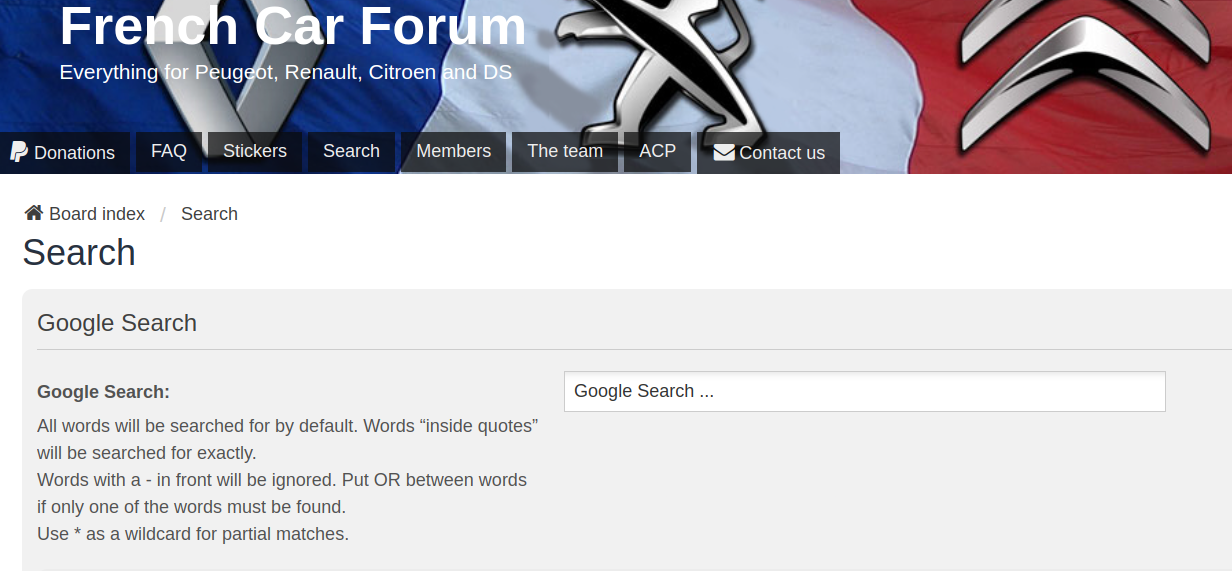Click the French Car Forum site title
Screen dimensions: 1232x571
click(293, 27)
